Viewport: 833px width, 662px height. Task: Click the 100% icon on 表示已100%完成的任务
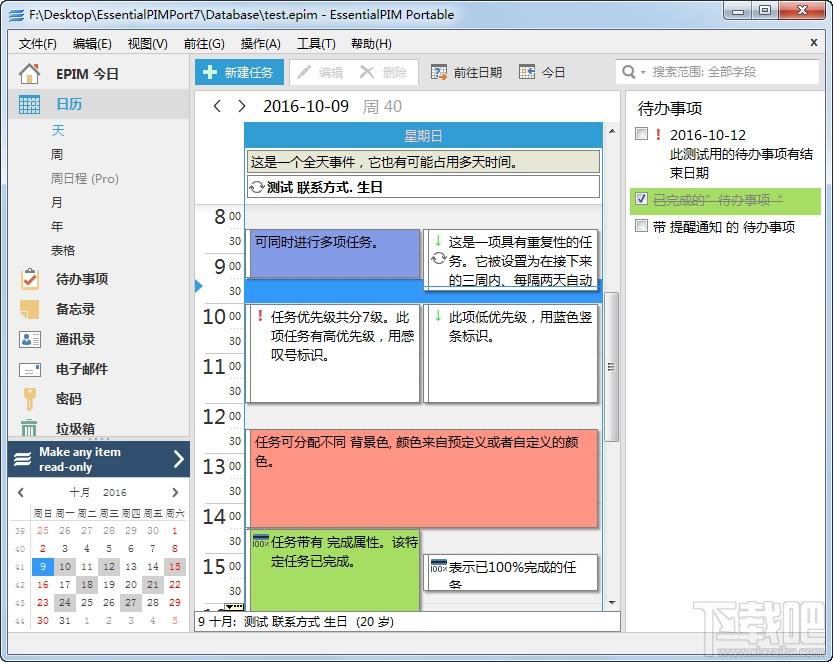point(439,566)
